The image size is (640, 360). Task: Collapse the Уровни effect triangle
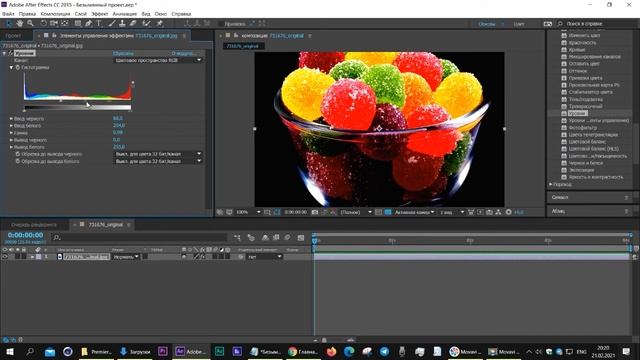coord(5,53)
